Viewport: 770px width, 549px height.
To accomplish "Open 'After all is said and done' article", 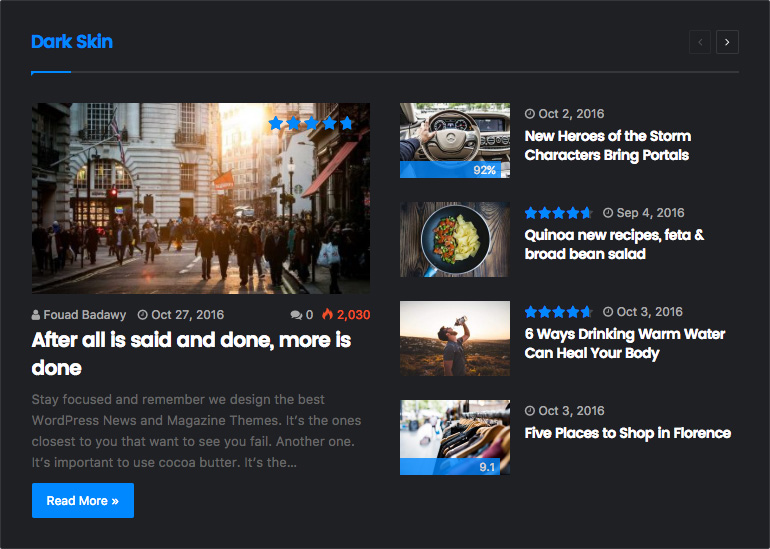I will pos(192,354).
